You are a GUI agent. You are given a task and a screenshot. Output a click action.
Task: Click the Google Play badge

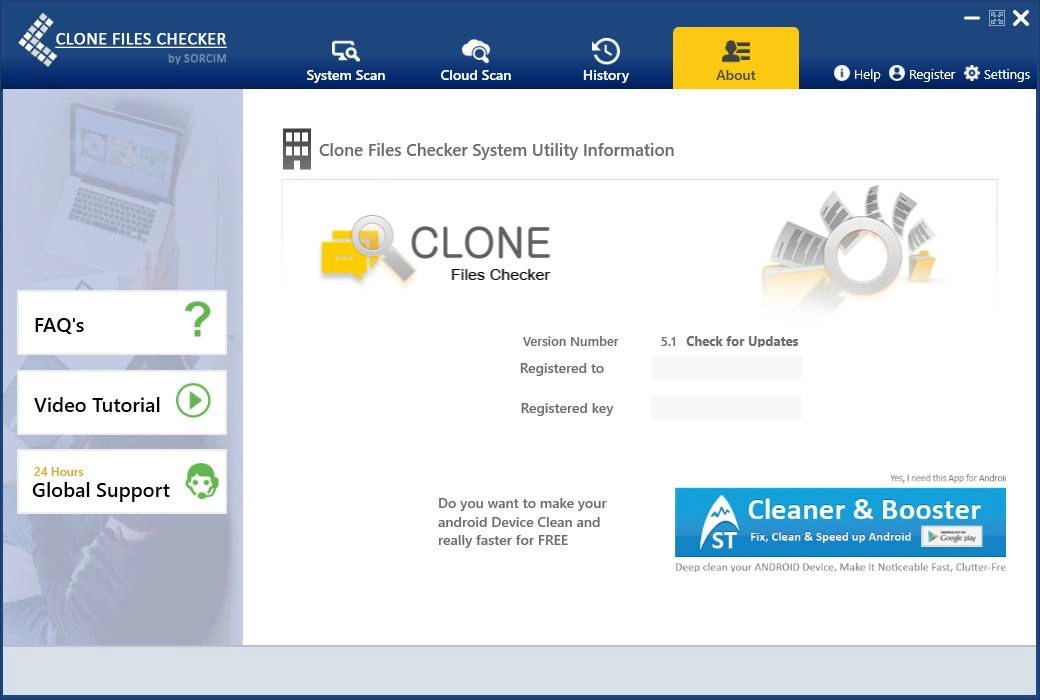coord(952,537)
